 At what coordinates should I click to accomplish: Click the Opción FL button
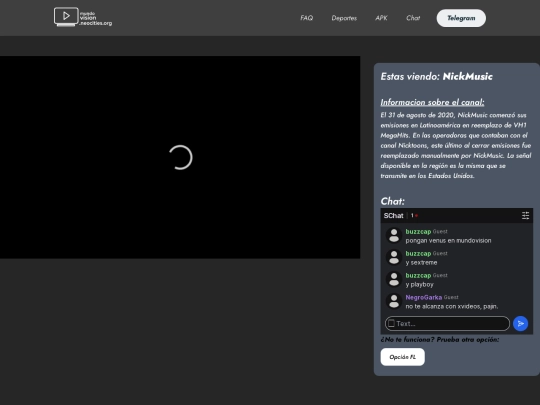click(x=403, y=357)
